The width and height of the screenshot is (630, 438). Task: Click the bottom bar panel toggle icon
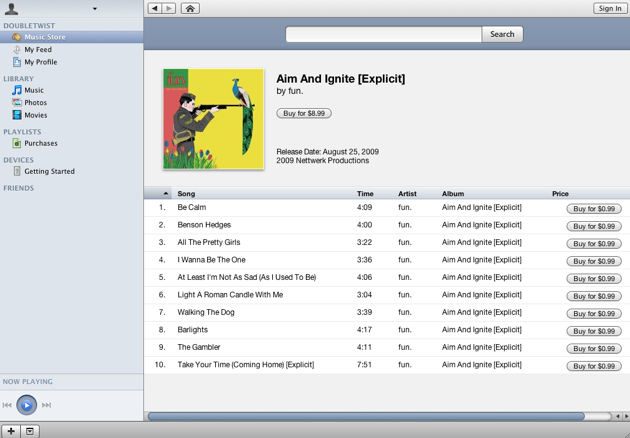pyautogui.click(x=30, y=431)
